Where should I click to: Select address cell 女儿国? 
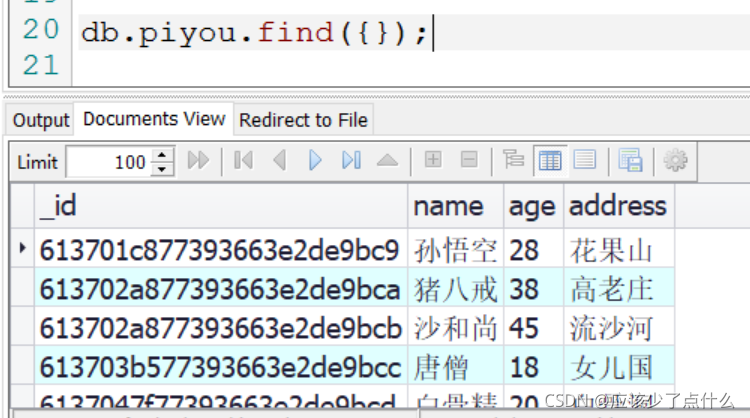(x=619, y=367)
